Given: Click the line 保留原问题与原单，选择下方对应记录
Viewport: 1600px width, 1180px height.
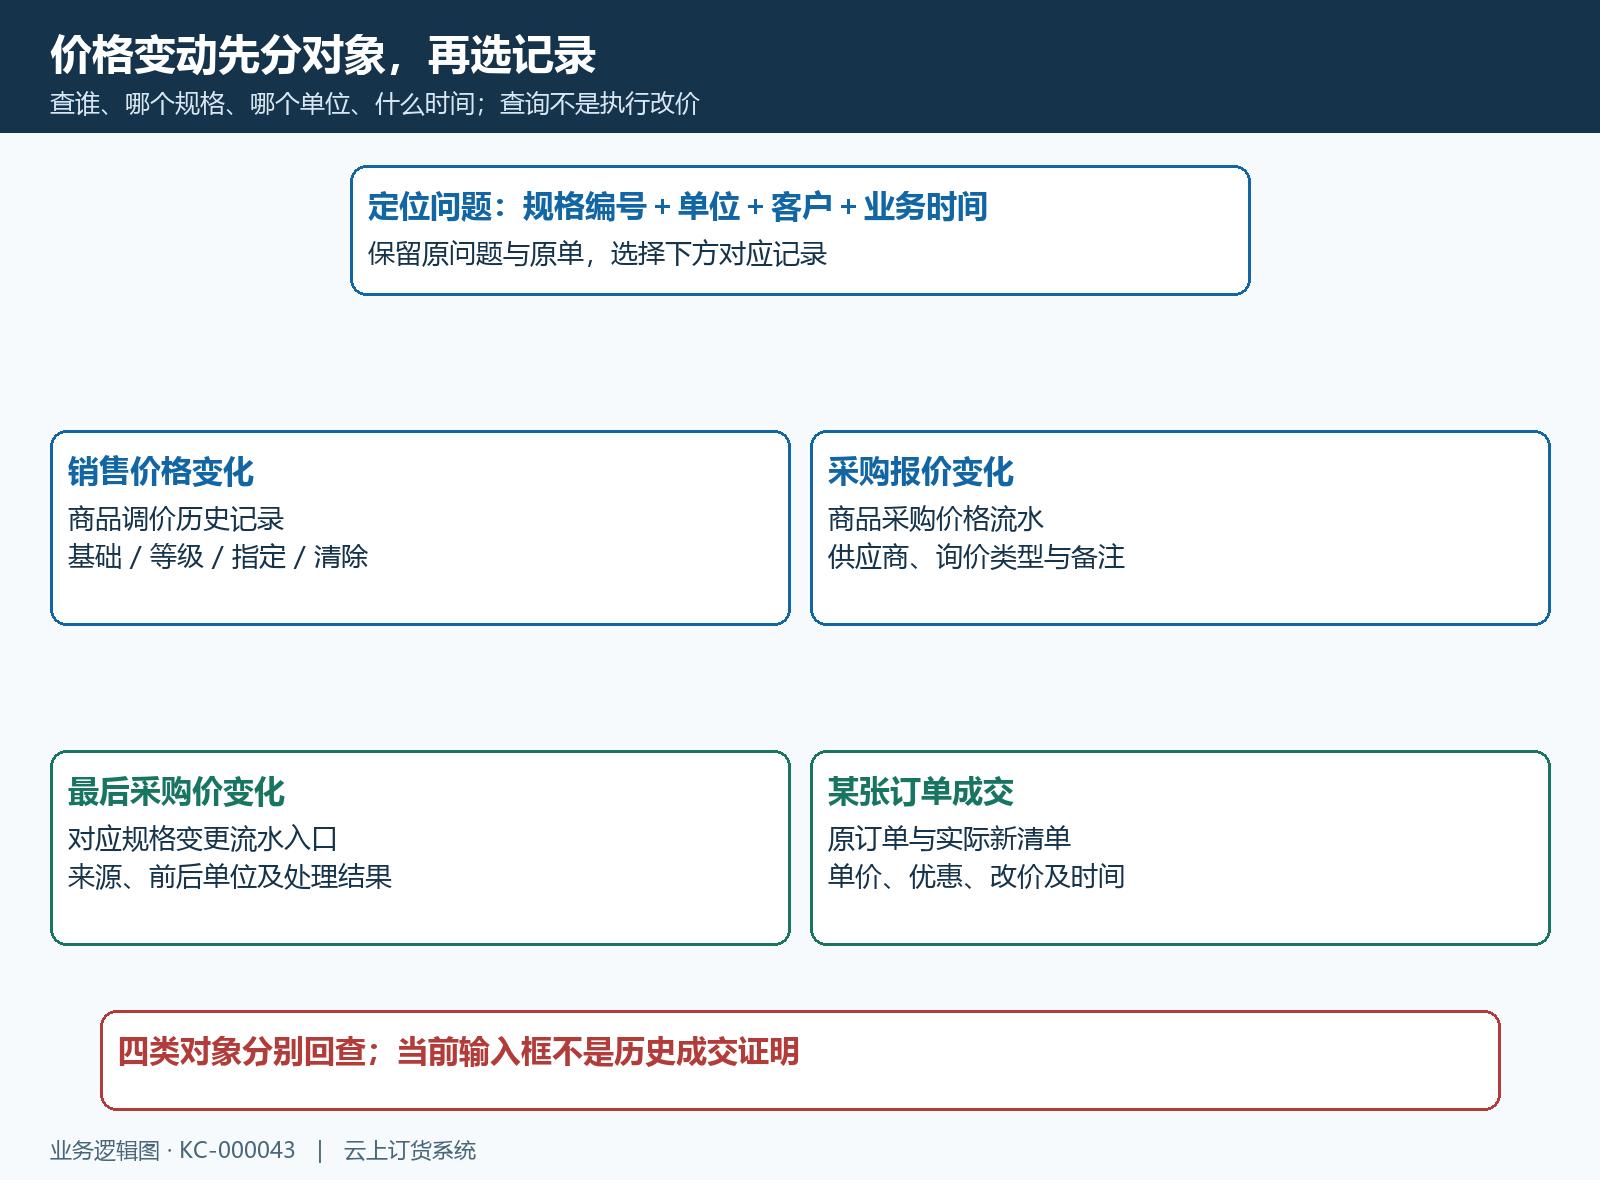Looking at the screenshot, I should pos(597,254).
